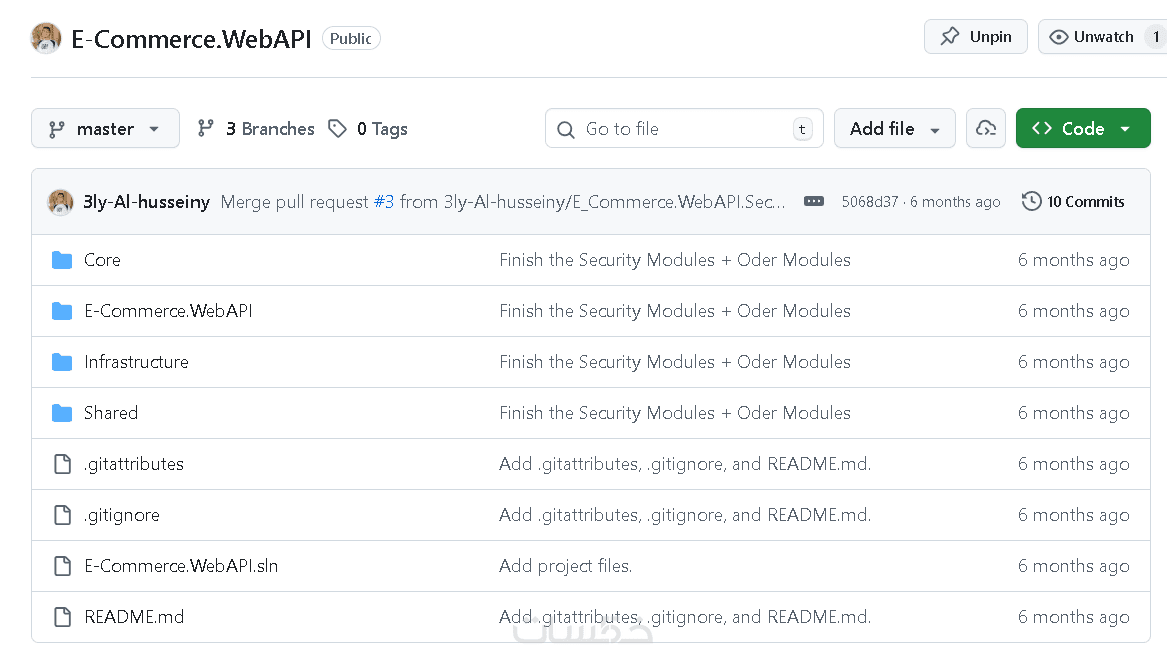Open the E-Commerce.WebAPI.sln file
The height and width of the screenshot is (657, 1167).
[181, 566]
